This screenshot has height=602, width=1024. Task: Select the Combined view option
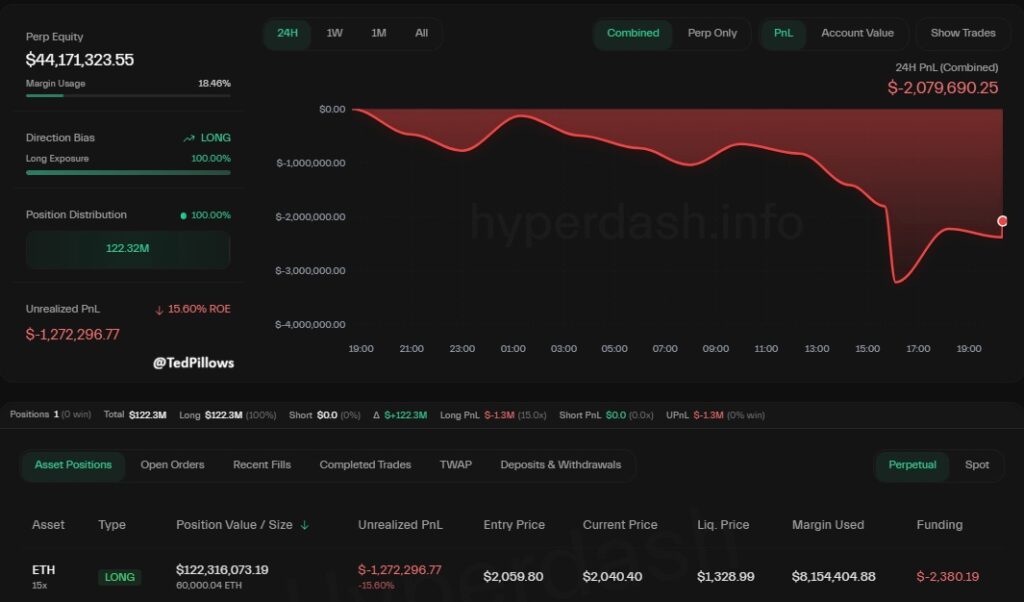(633, 33)
